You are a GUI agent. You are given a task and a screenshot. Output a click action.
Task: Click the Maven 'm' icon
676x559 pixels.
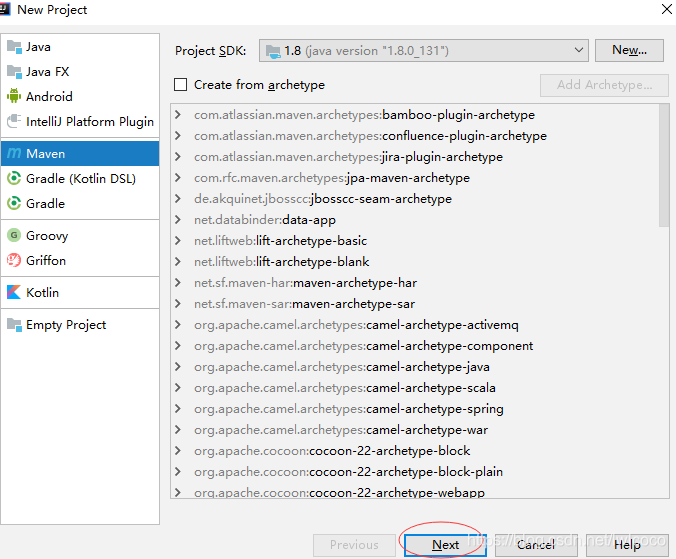(14, 153)
